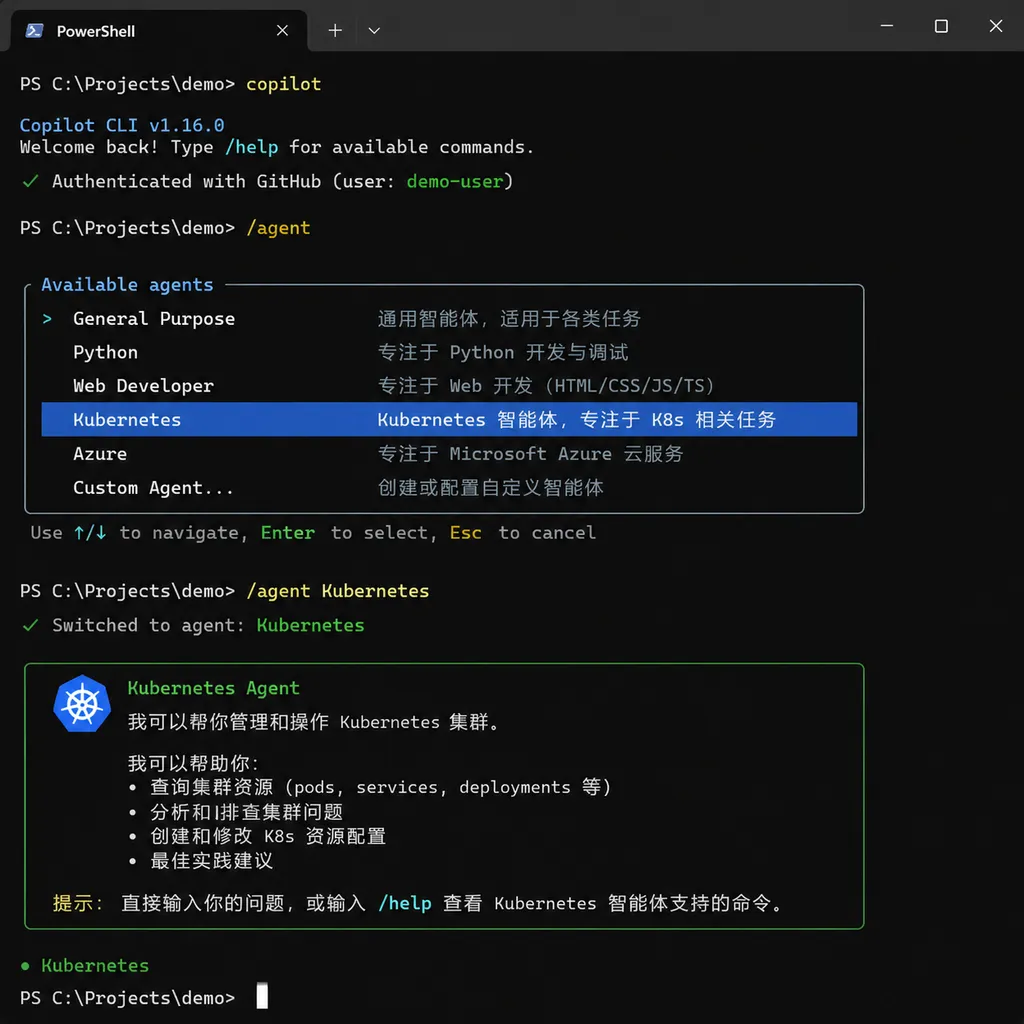Click the demo-user username
The width and height of the screenshot is (1024, 1024).
[x=455, y=182]
